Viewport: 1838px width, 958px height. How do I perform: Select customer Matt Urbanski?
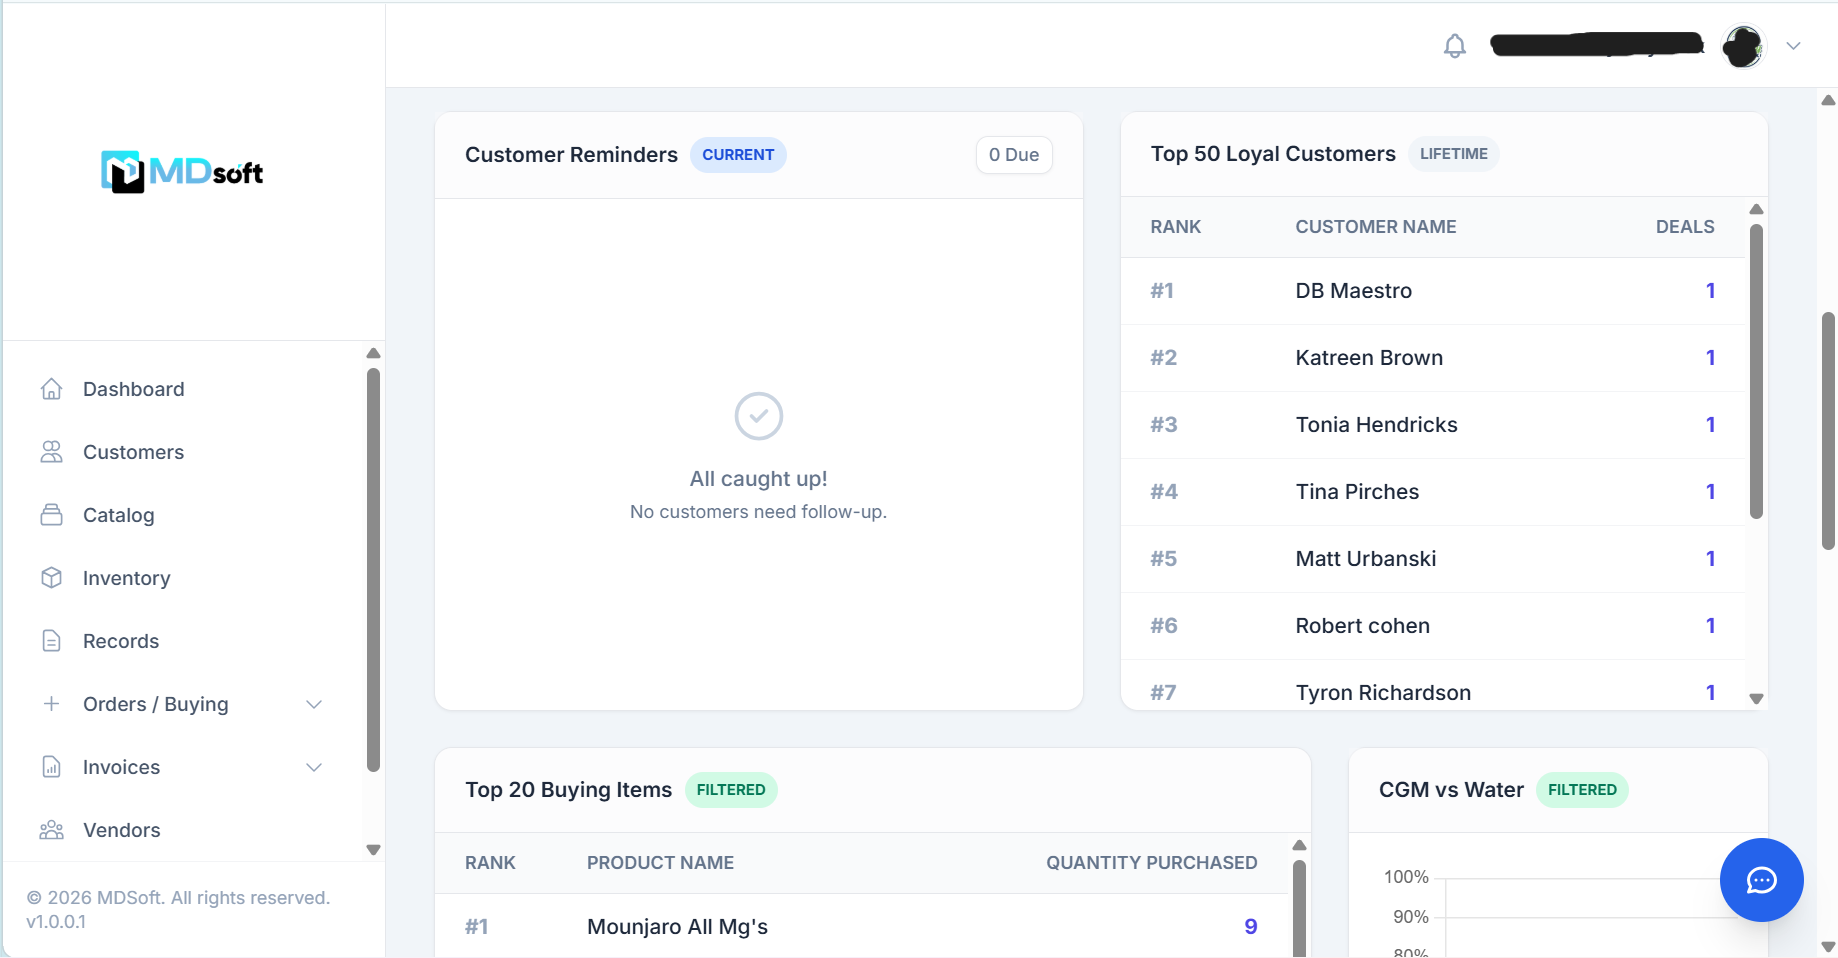(x=1366, y=559)
